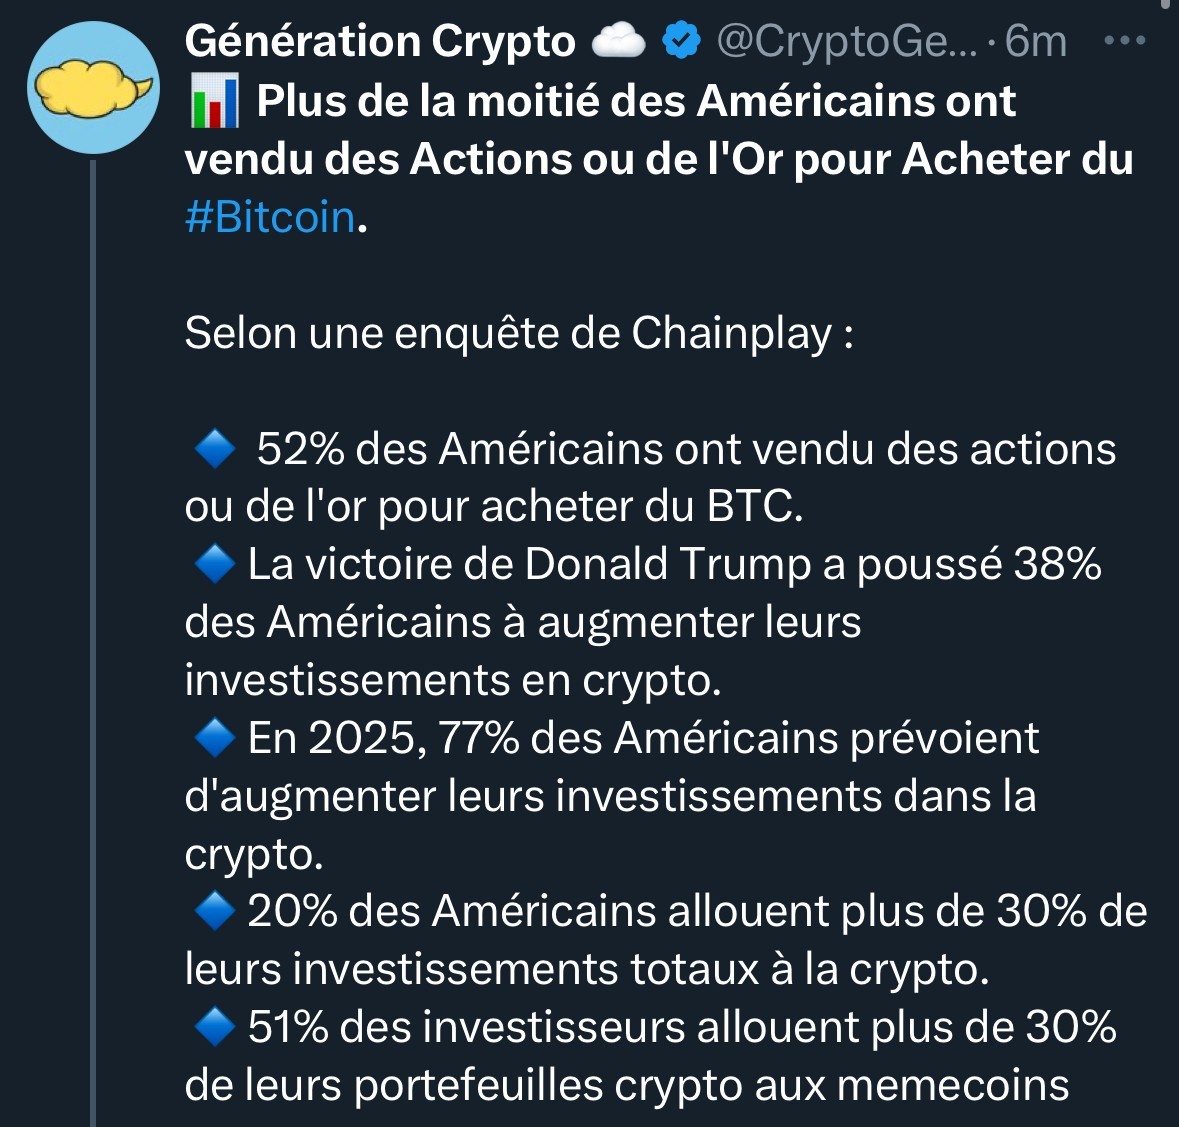Viewport: 1179px width, 1127px height.
Task: Click the diamond bullet before En 2025
Action: (213, 739)
